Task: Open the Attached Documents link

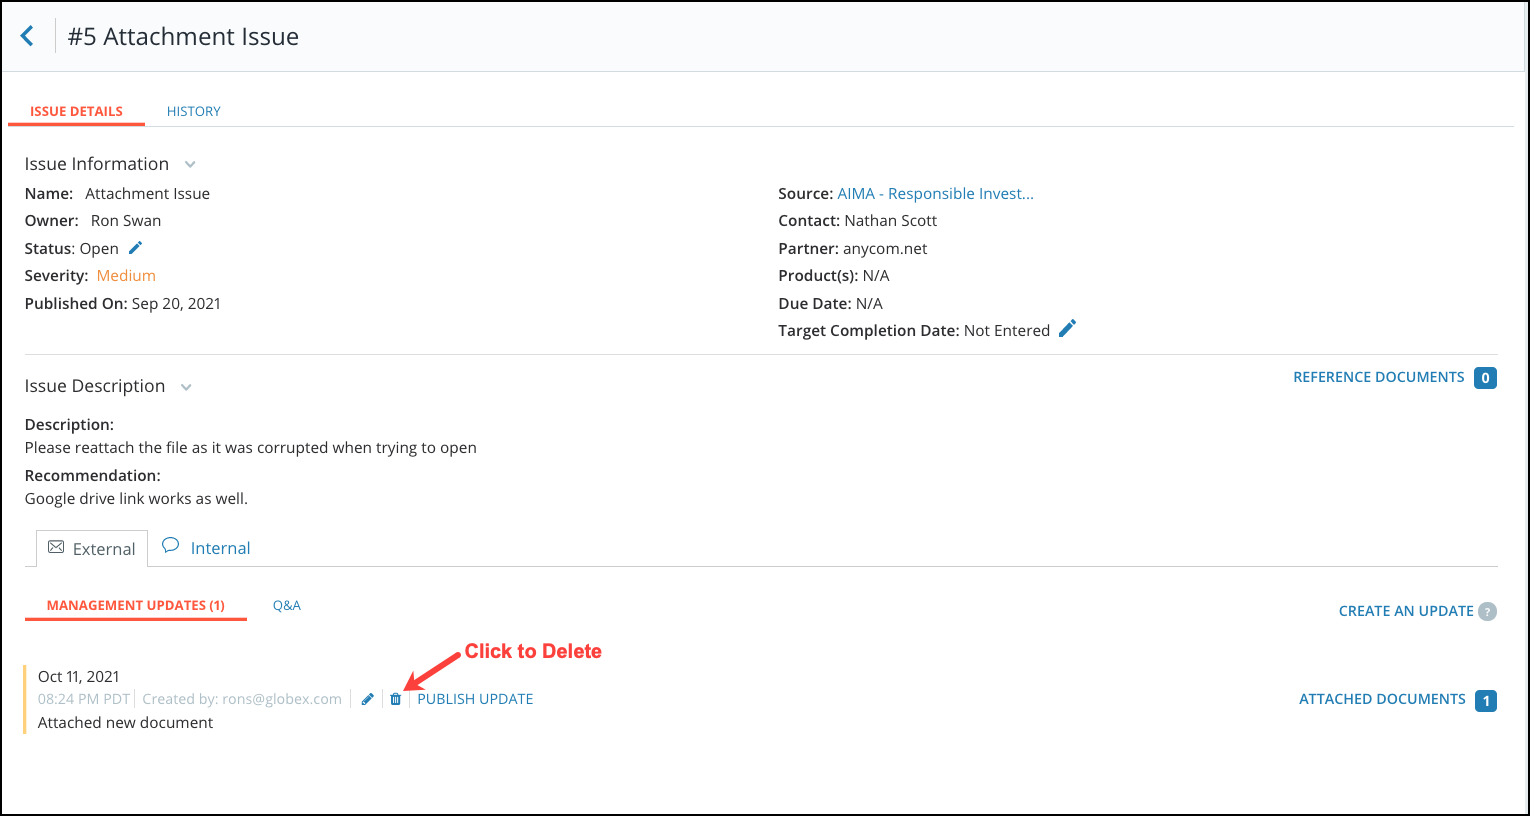Action: 1382,699
